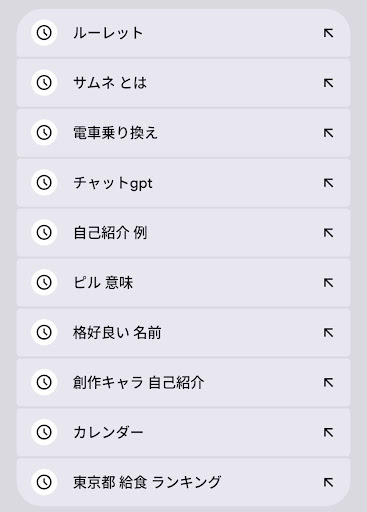Select the ピル 意味 recent search
367x512 pixels.
pos(103,283)
